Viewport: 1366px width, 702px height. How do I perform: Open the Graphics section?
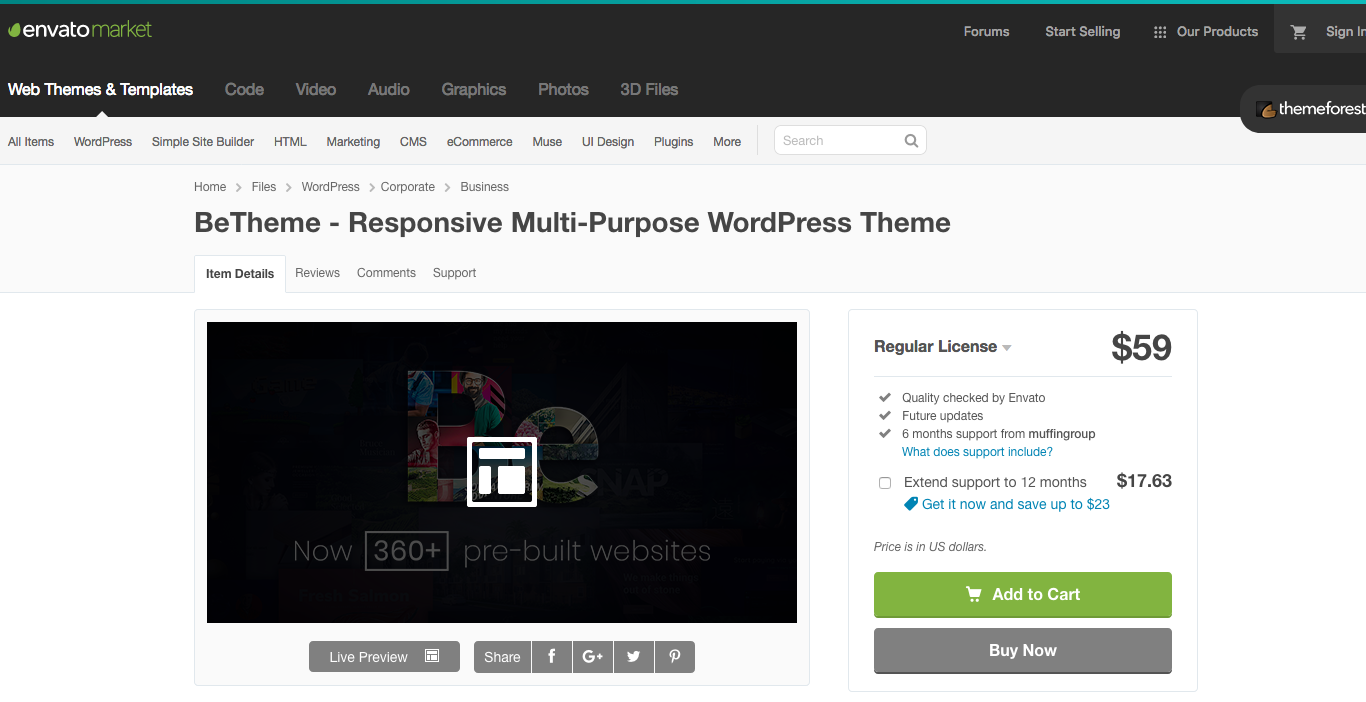coord(474,90)
